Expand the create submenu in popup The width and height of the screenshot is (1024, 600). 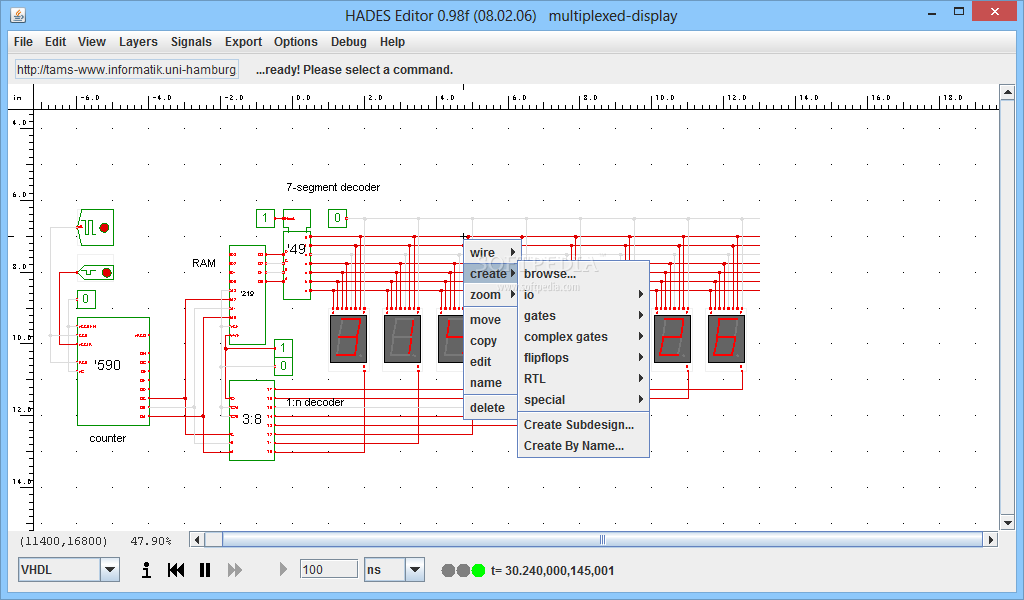(491, 274)
